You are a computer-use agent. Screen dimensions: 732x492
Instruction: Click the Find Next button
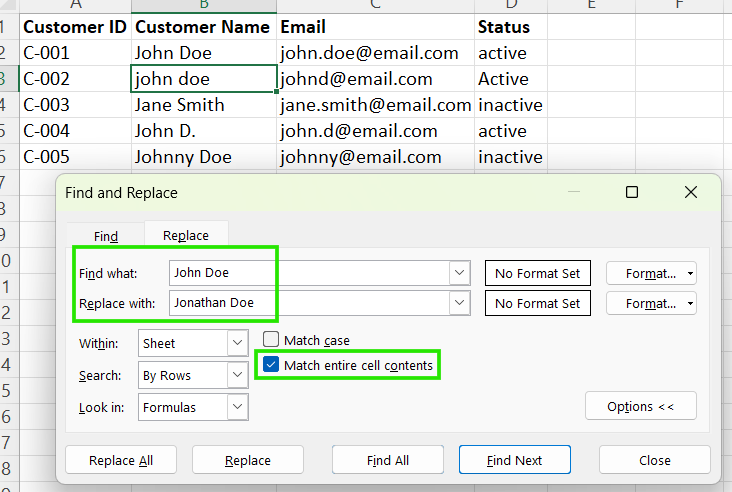514,460
